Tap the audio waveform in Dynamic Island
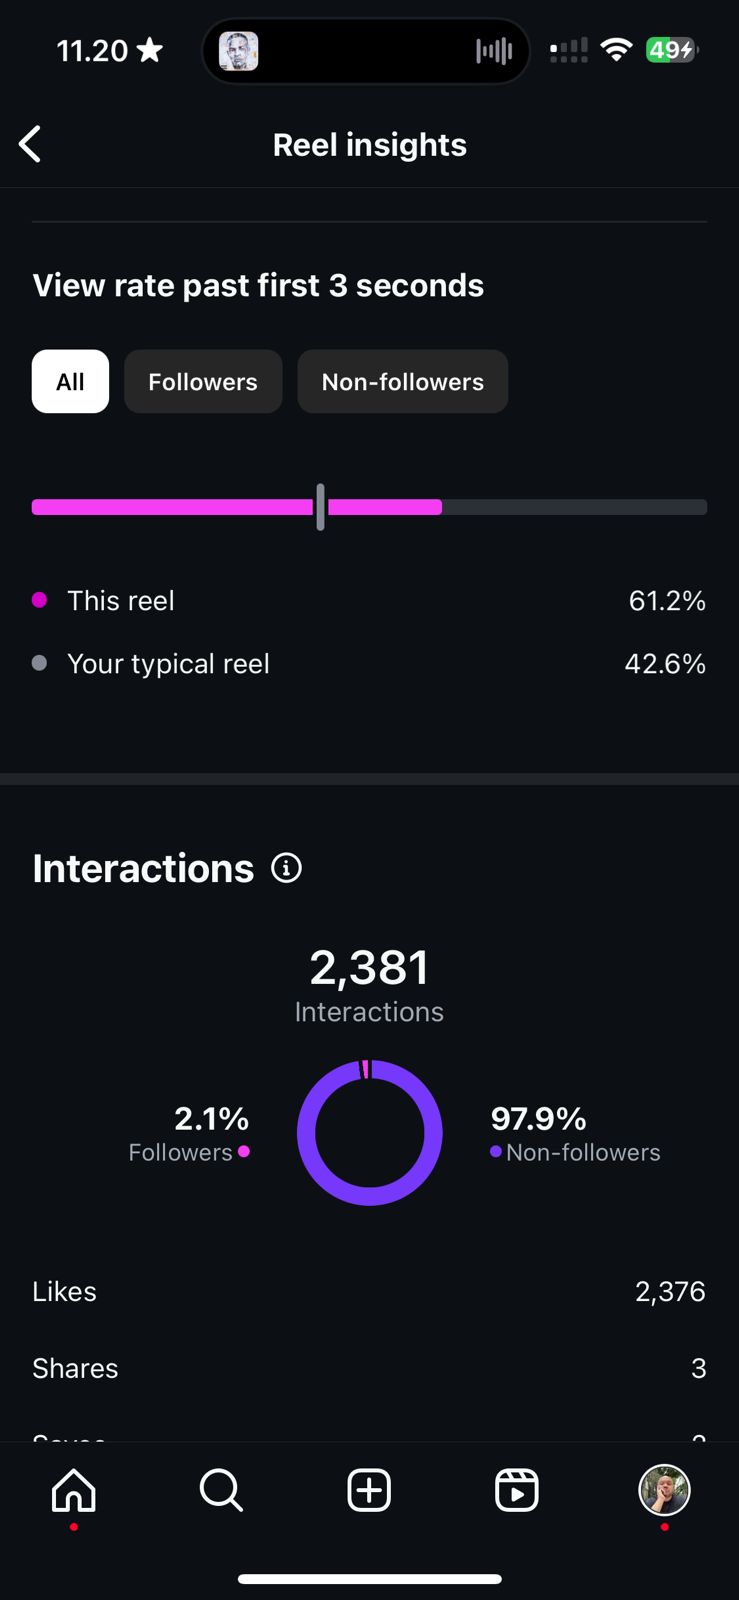 pyautogui.click(x=494, y=51)
